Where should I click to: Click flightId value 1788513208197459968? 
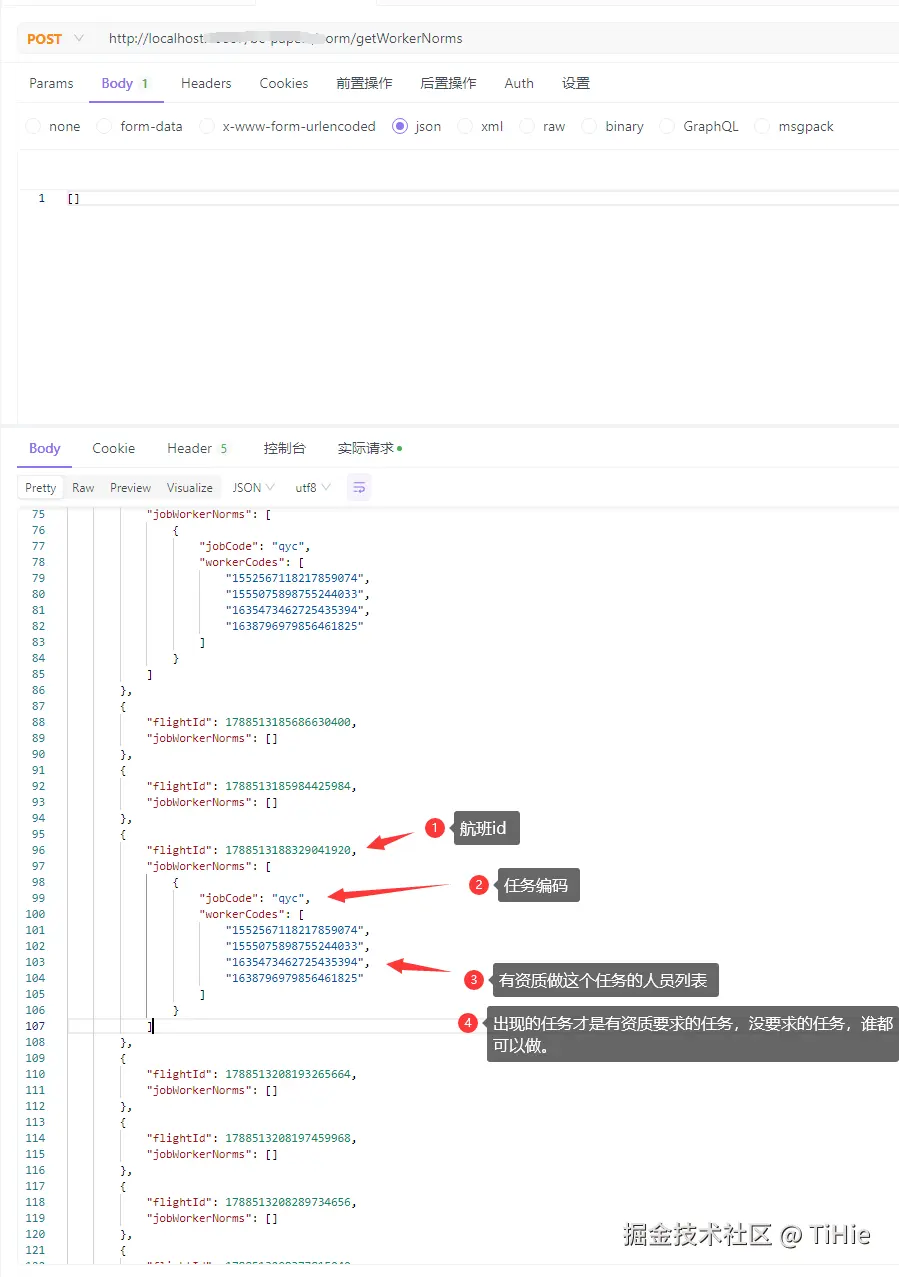[x=289, y=1138]
